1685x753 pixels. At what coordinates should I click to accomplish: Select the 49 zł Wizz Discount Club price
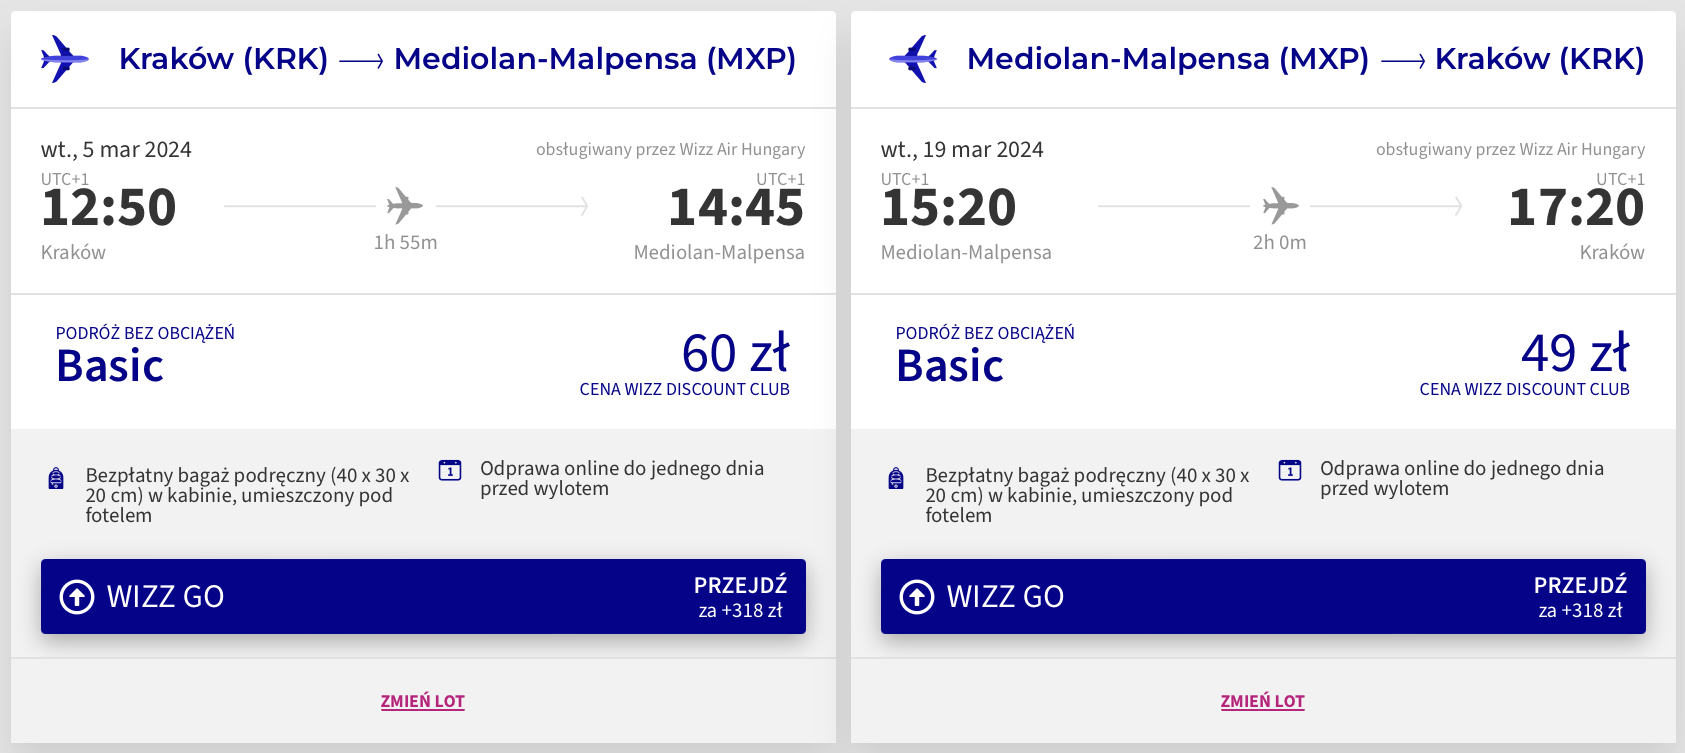[x=1575, y=354]
